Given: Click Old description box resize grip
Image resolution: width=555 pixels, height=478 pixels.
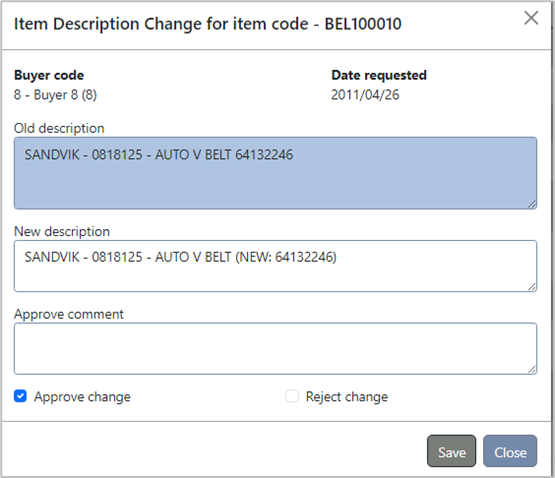Looking at the screenshot, I should pyautogui.click(x=532, y=204).
